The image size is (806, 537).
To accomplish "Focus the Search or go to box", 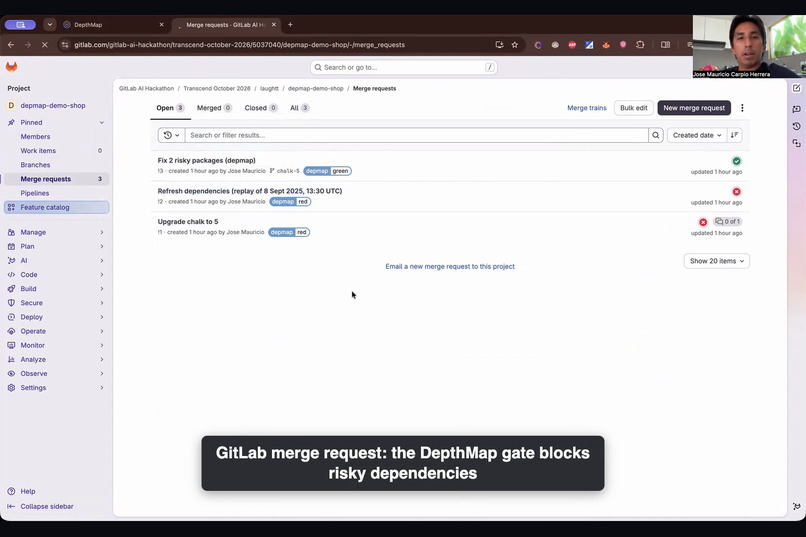I will 404,67.
